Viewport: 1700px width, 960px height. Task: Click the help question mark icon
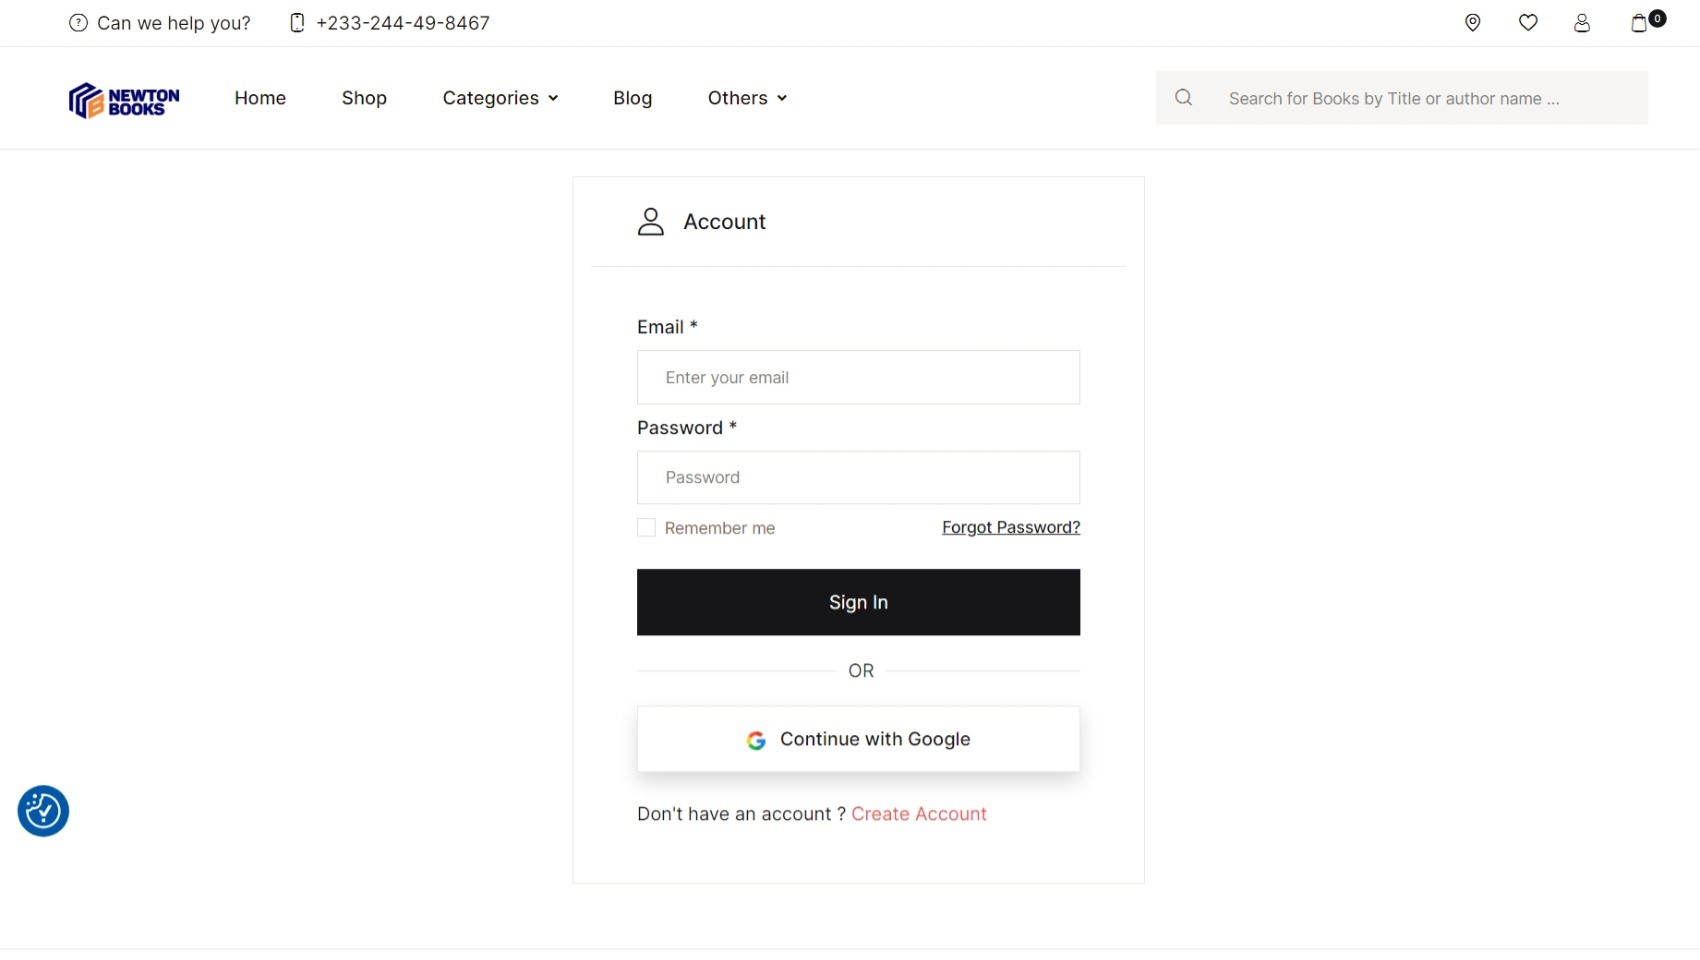pos(78,22)
